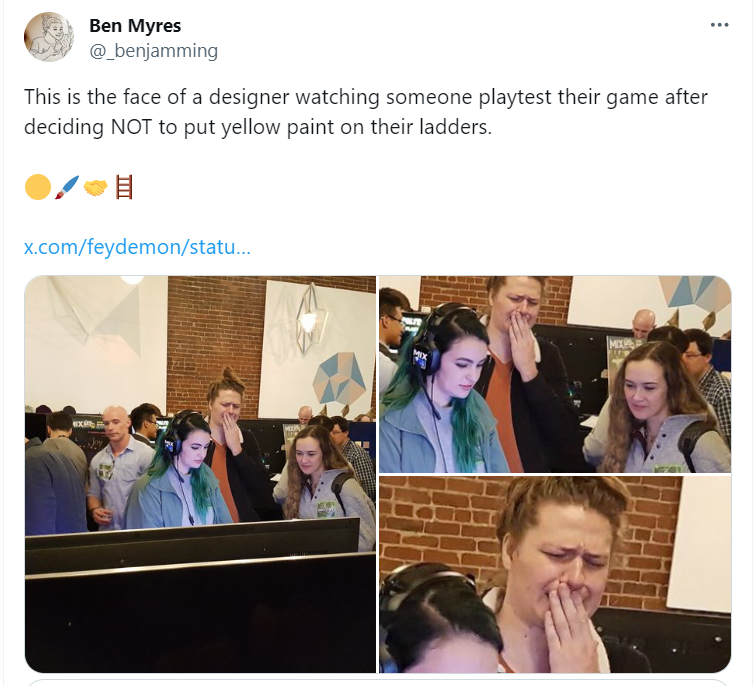Image resolution: width=754 pixels, height=686 pixels.
Task: Follow the x.com/feydemon/statu… link
Action: pos(138,247)
